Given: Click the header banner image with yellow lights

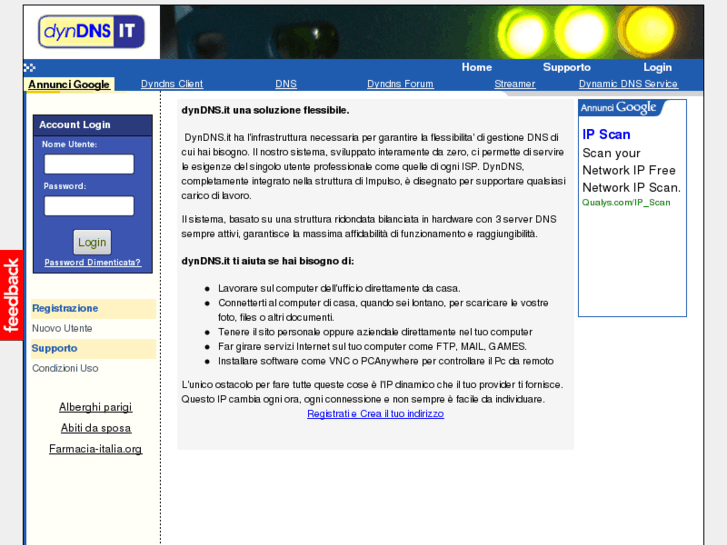Looking at the screenshot, I should pos(432,32).
